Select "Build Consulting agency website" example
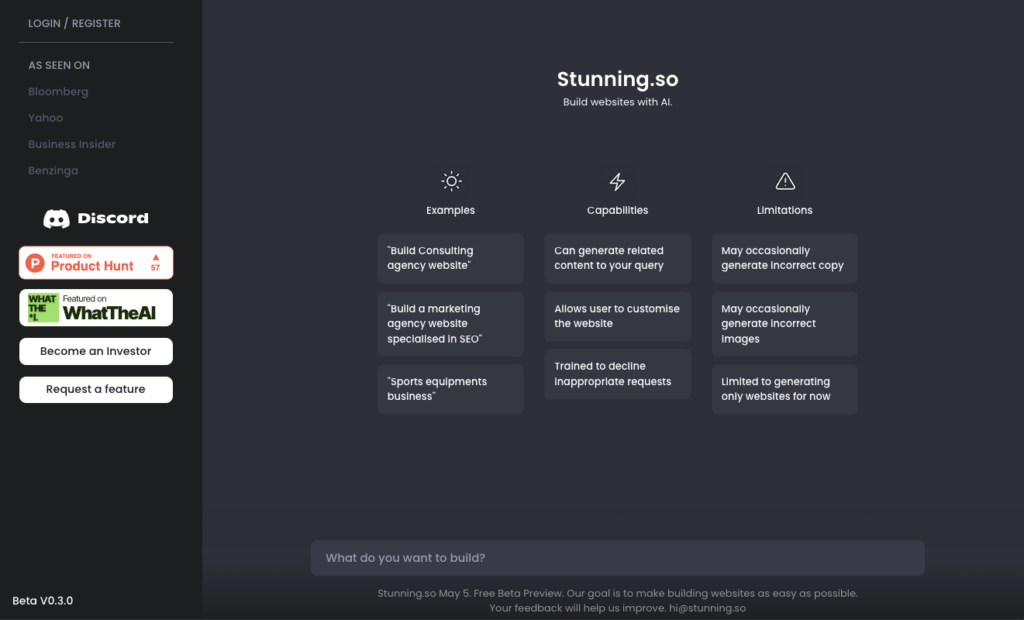 click(451, 258)
